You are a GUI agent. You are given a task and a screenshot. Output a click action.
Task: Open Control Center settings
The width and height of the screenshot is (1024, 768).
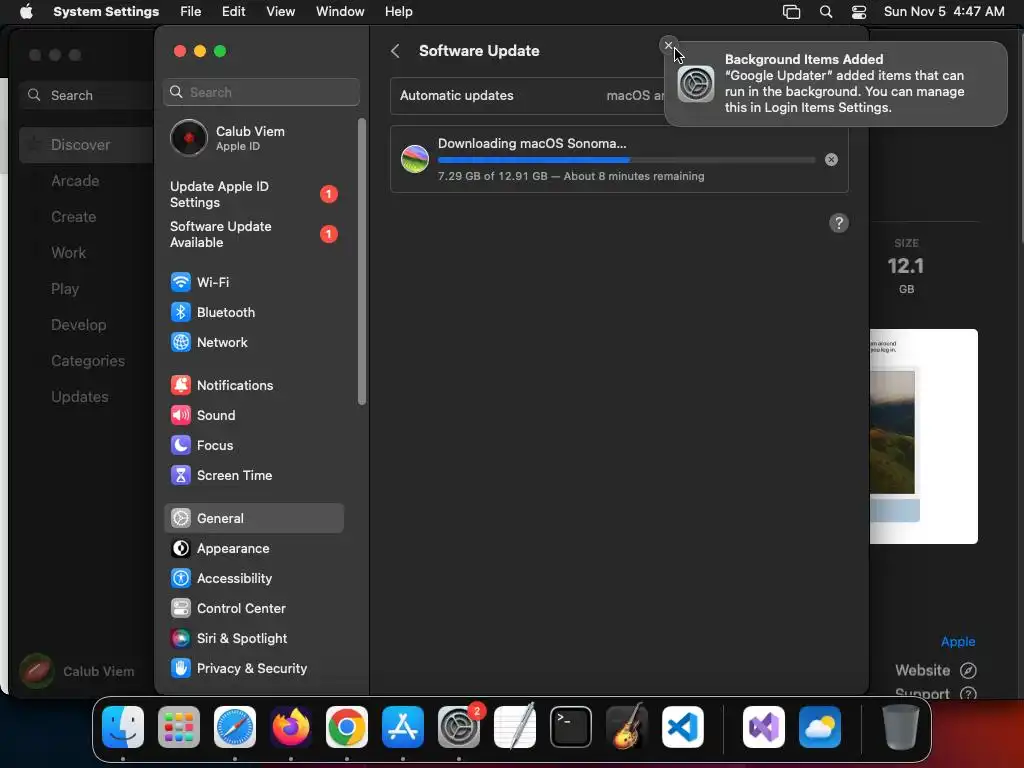(x=253, y=609)
